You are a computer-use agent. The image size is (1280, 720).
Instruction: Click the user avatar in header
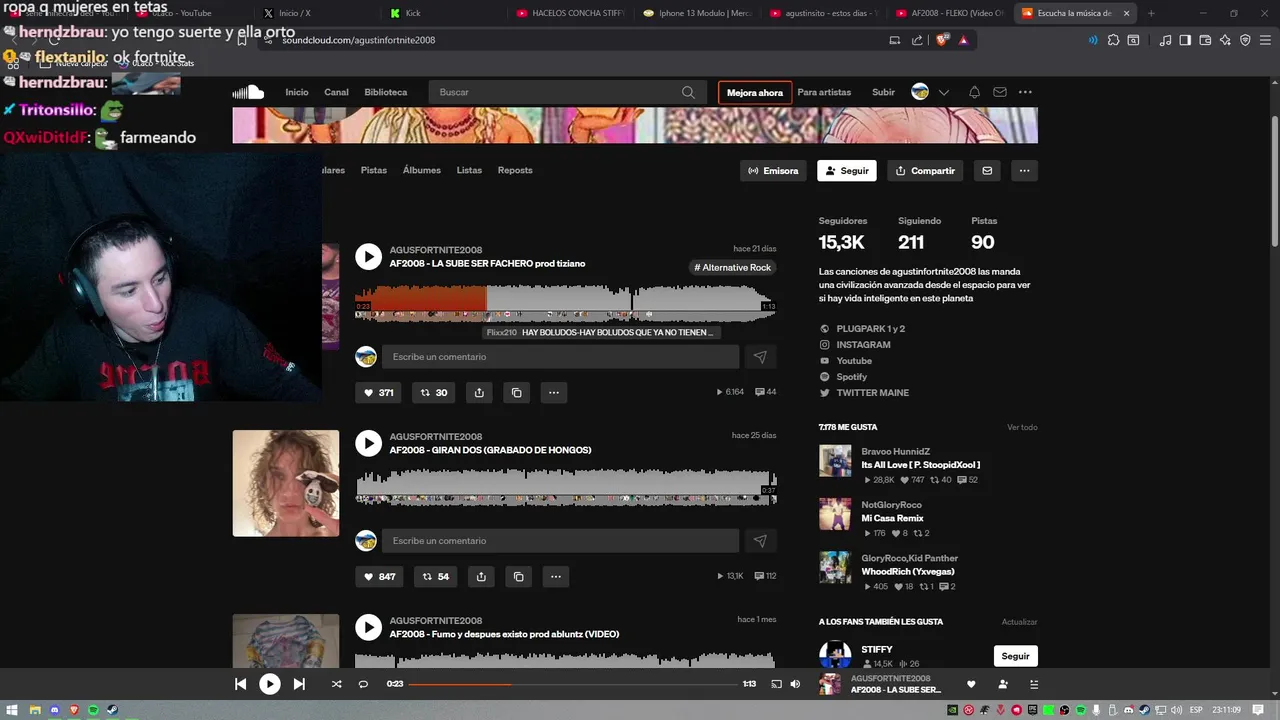tap(920, 92)
